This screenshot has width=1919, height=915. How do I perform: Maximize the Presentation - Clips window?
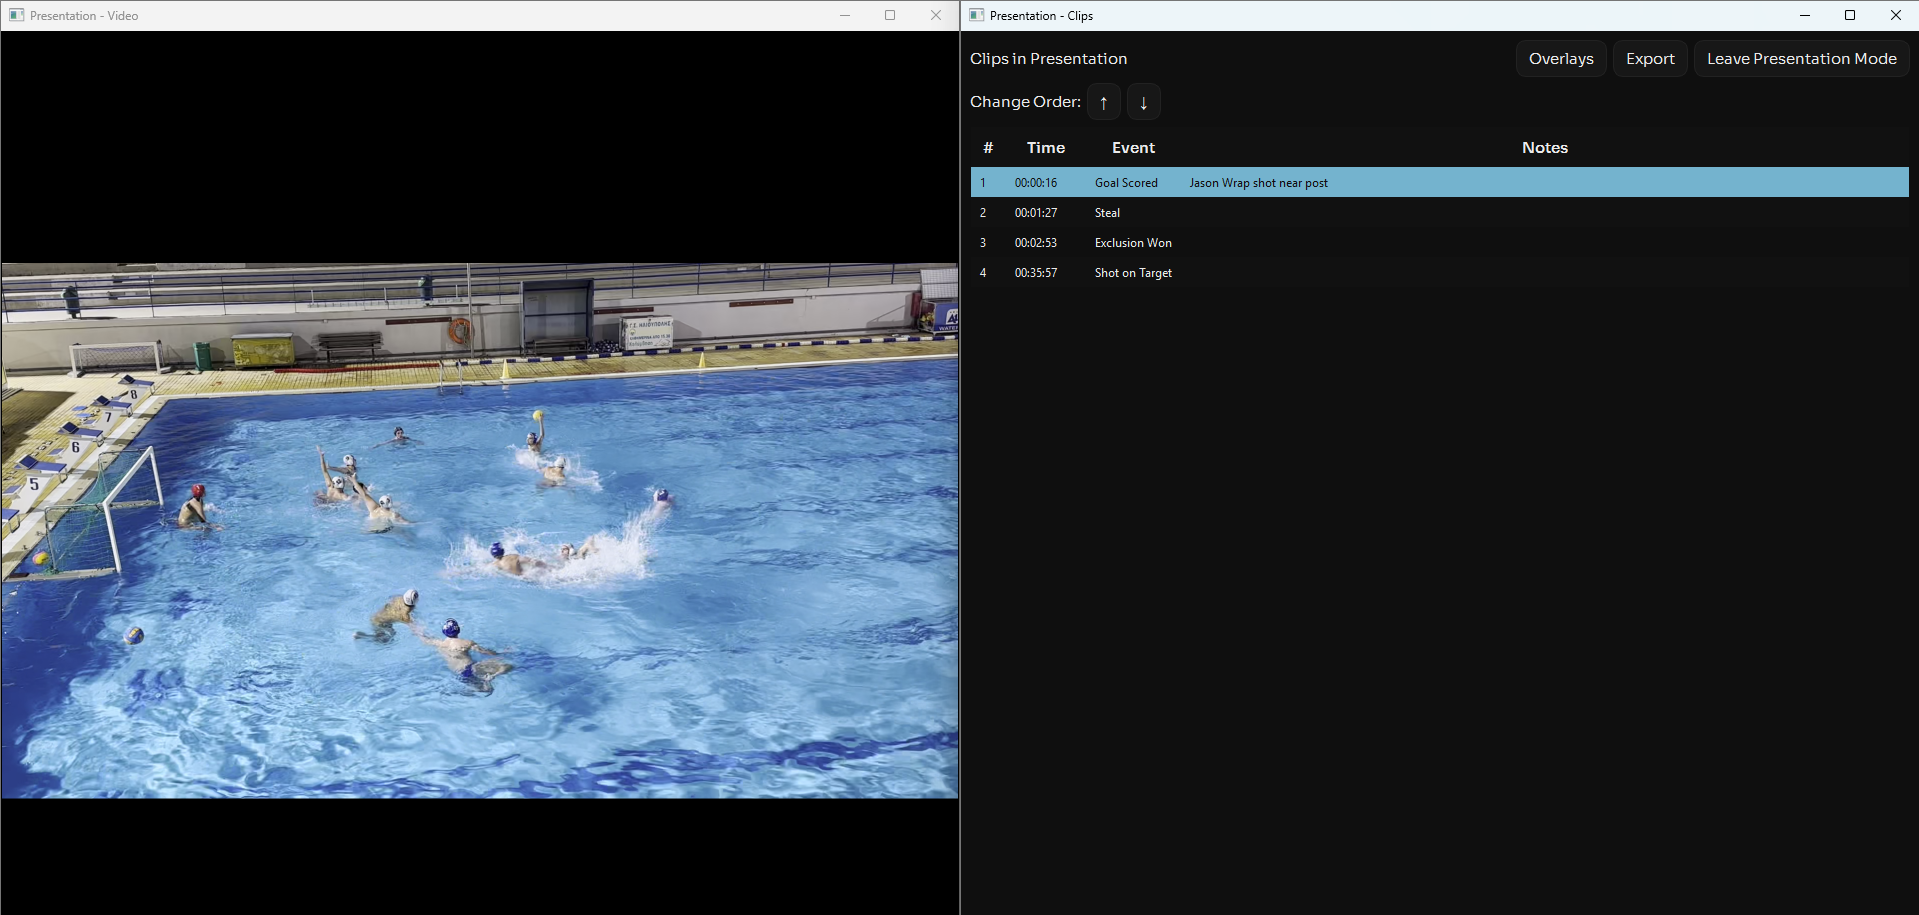1849,15
